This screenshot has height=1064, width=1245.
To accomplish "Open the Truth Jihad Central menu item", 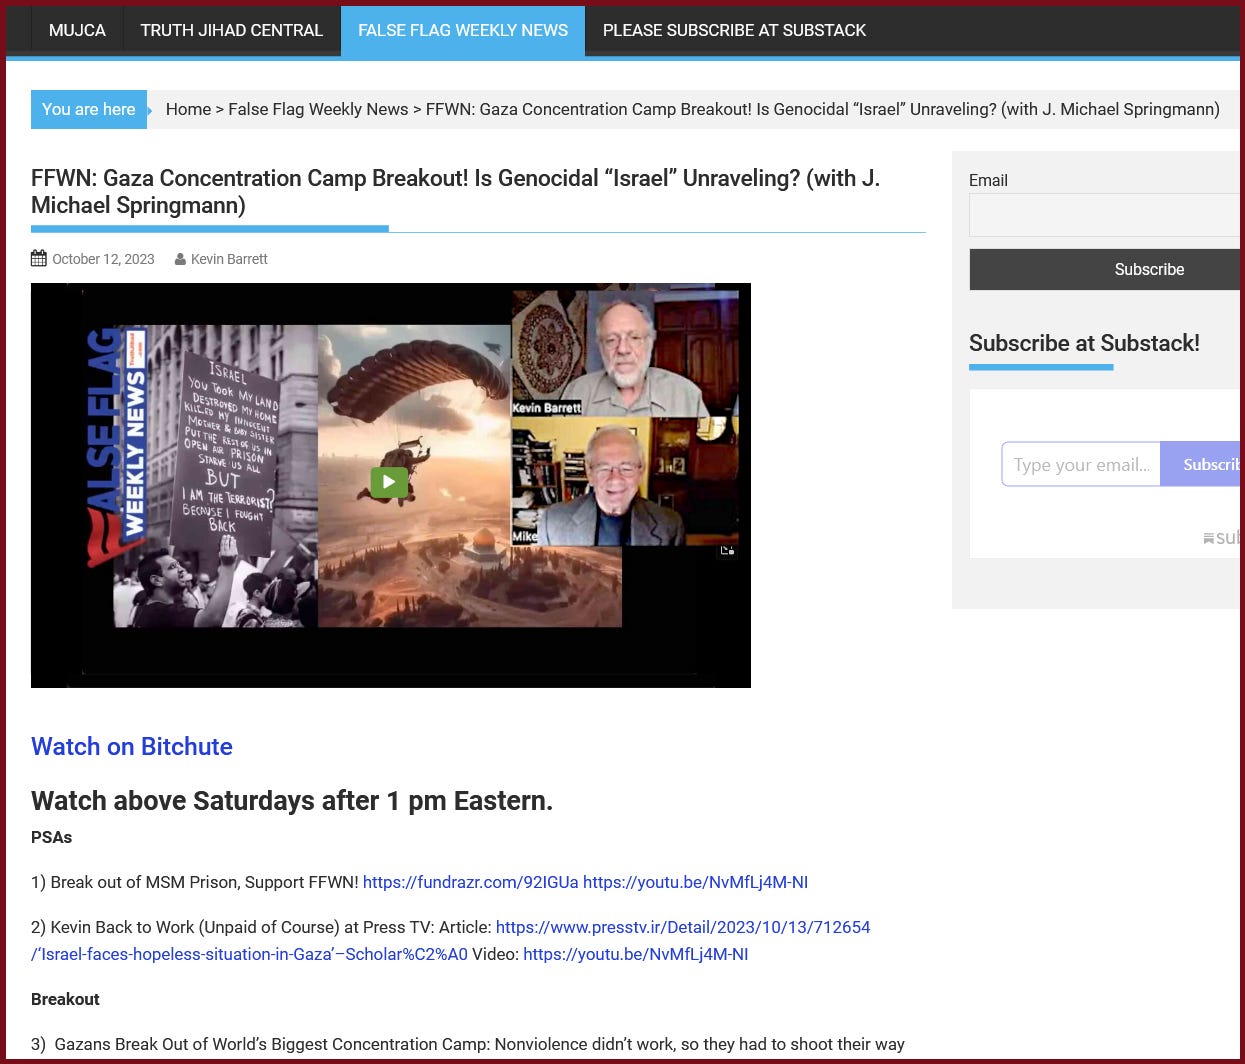I will [x=232, y=30].
